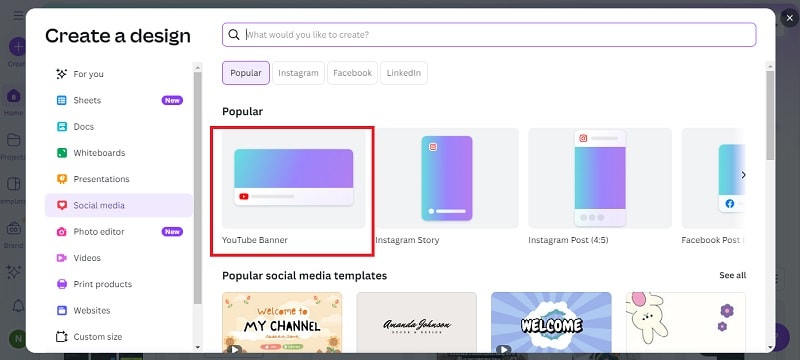Screen dimensions: 800x360
Task: Open the bunny and flowers template
Action: [686, 322]
